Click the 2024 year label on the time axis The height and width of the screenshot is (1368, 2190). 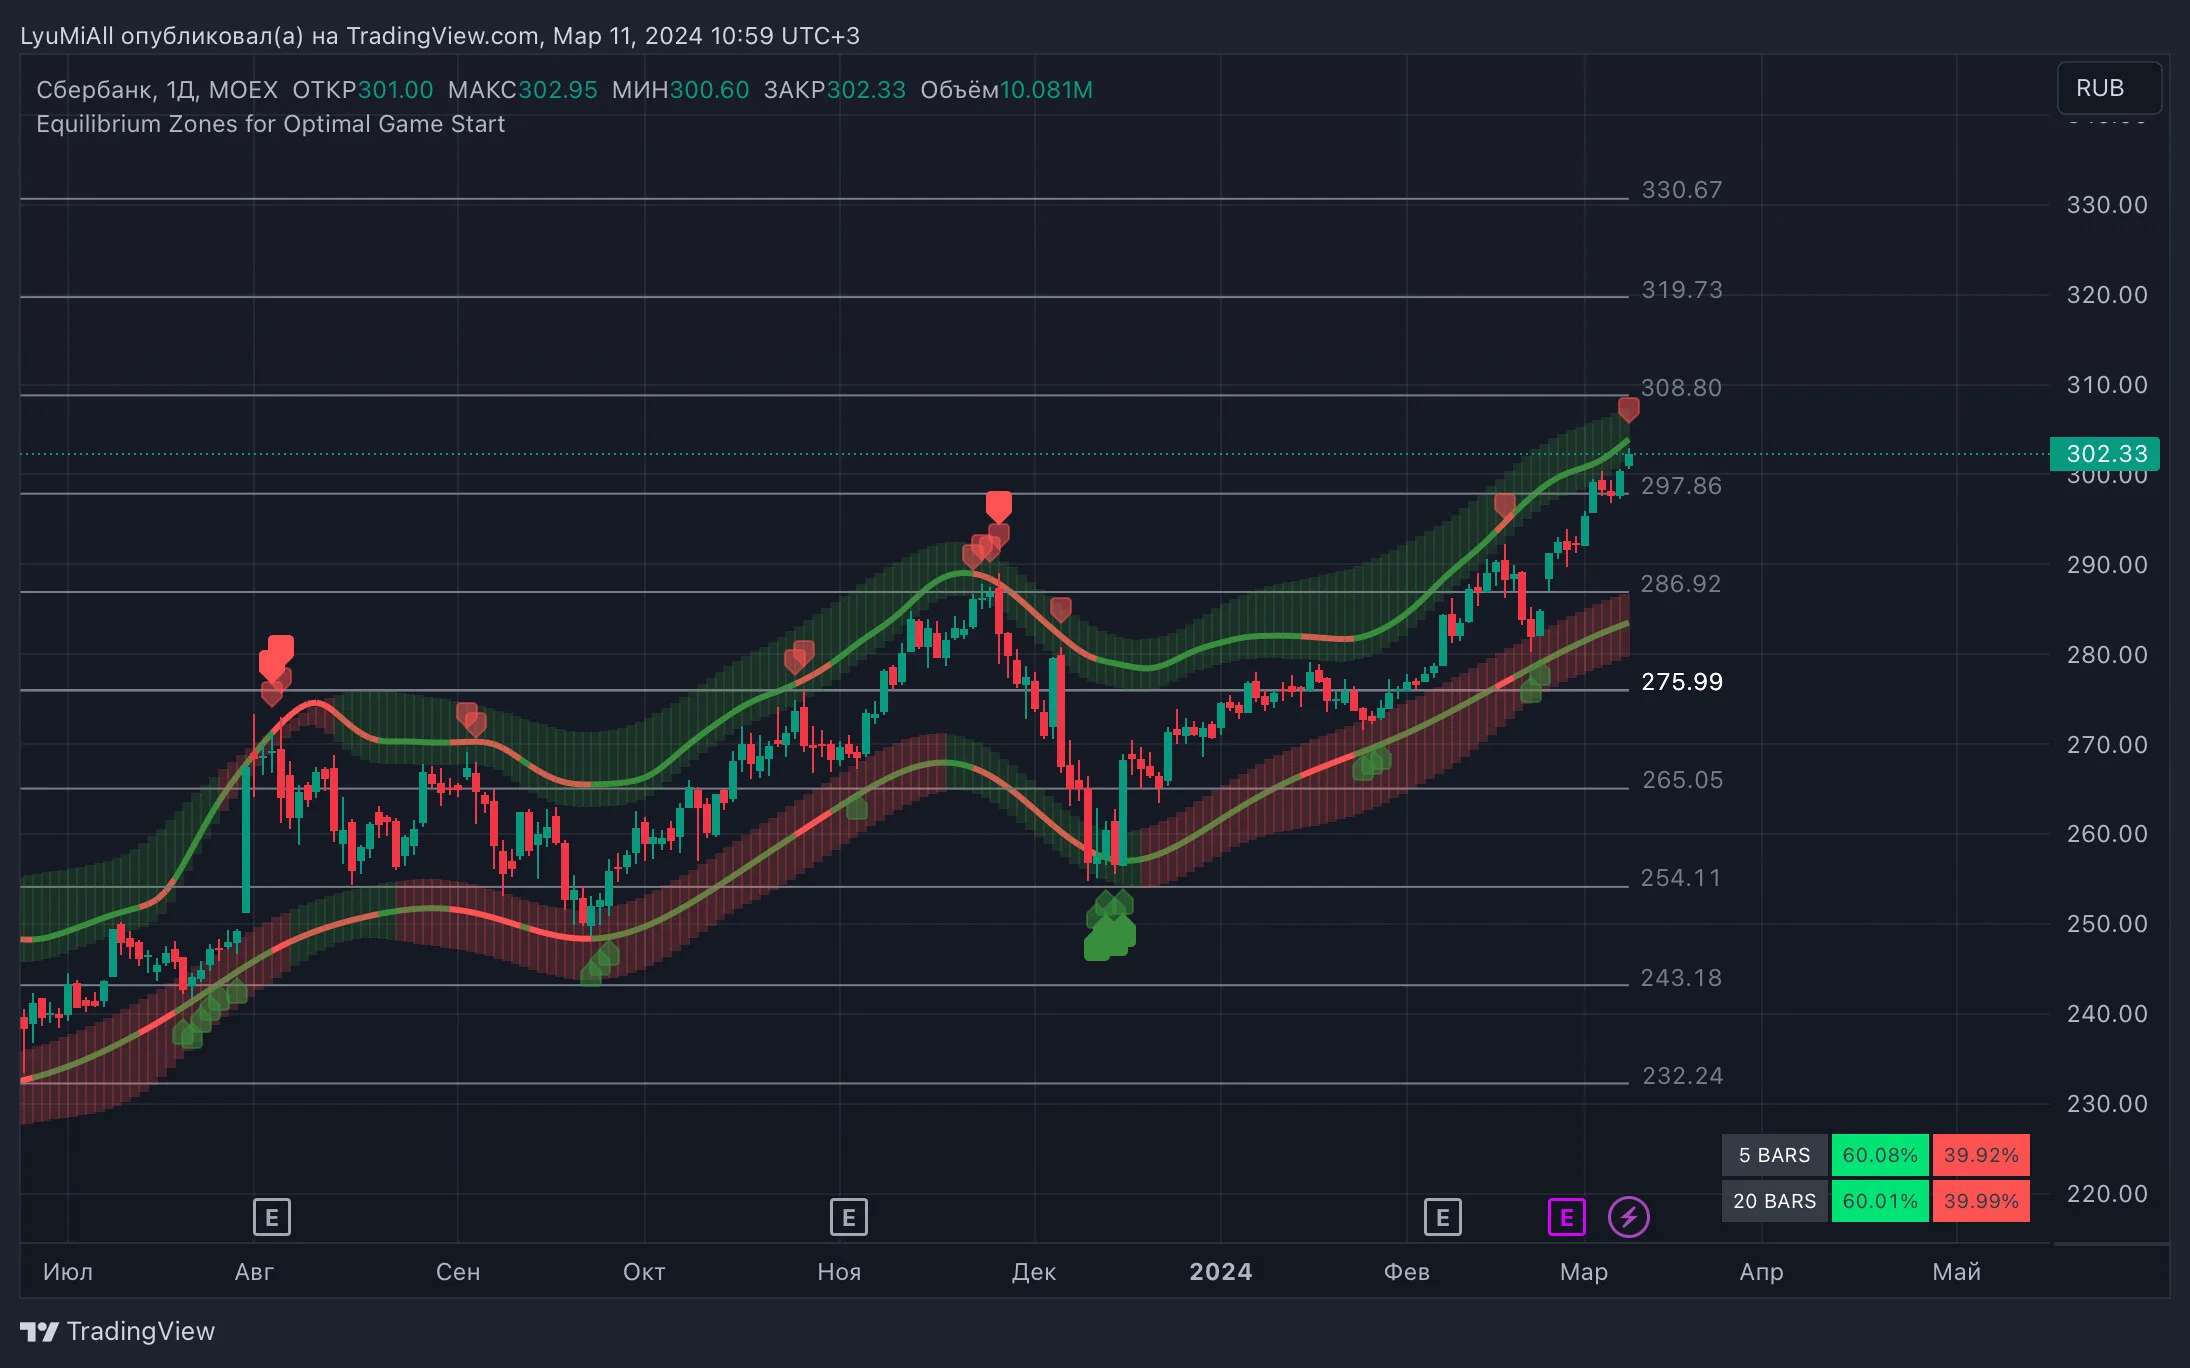[1221, 1272]
